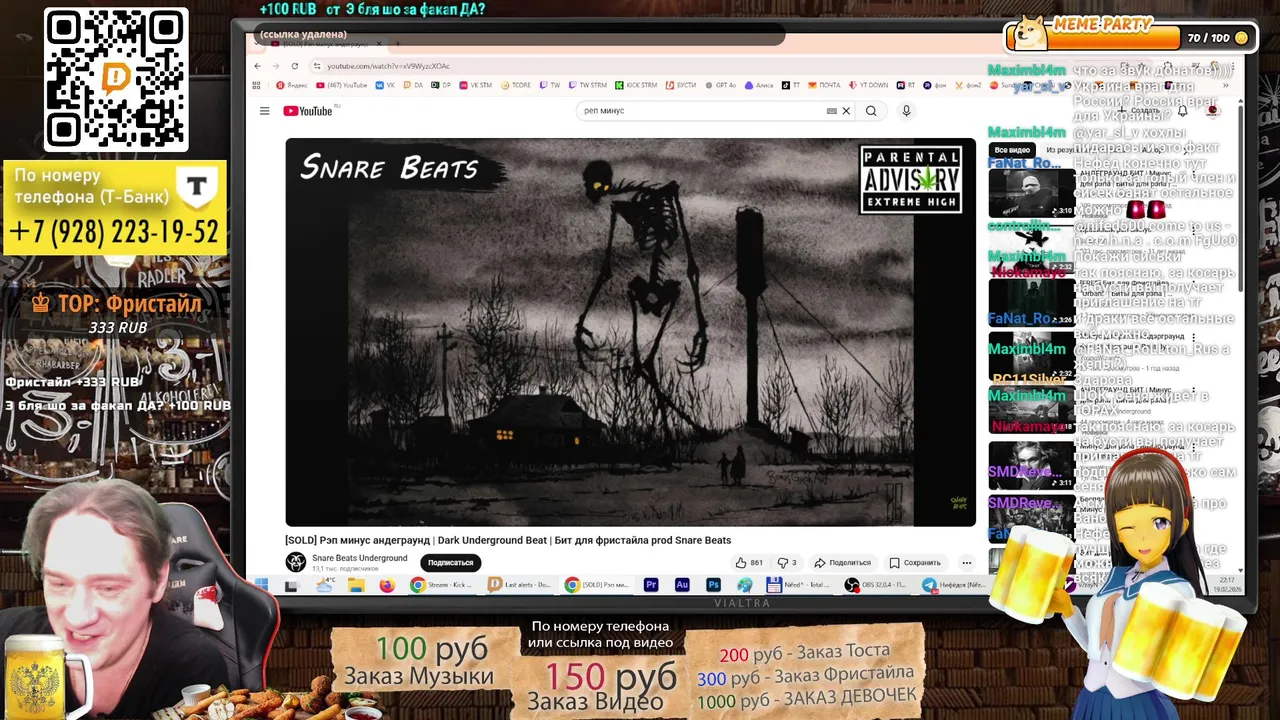Go back using the browser back arrow
The height and width of the screenshot is (720, 1280).
tap(257, 66)
